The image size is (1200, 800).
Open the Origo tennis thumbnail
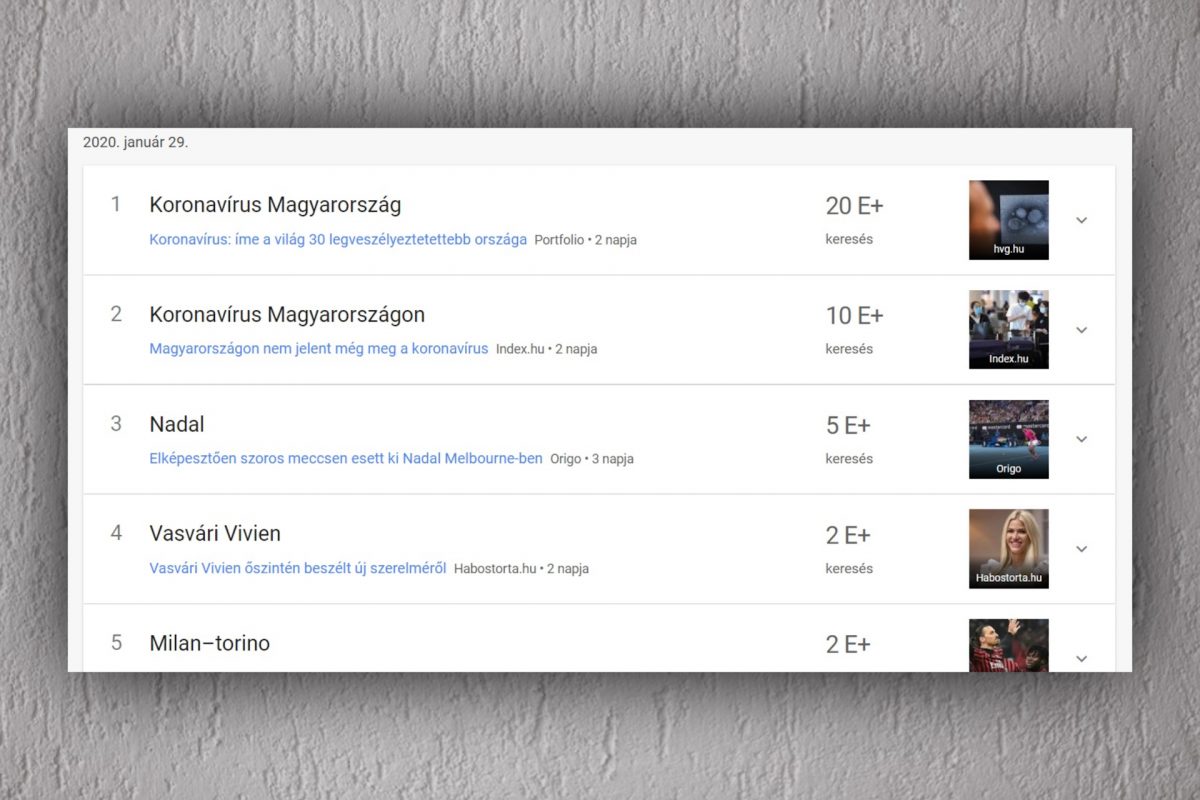(1008, 439)
